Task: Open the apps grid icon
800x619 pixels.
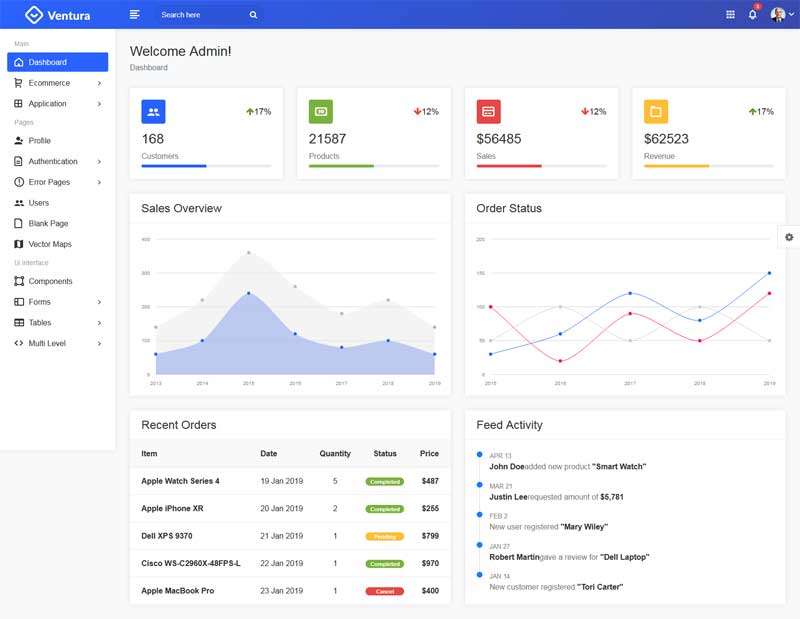Action: pyautogui.click(x=730, y=15)
